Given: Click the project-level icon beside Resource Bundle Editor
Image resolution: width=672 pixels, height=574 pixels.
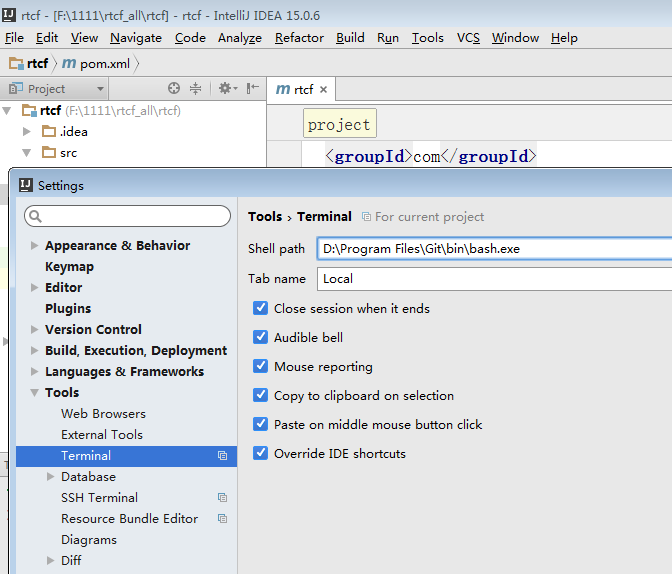Looking at the screenshot, I should point(222,518).
